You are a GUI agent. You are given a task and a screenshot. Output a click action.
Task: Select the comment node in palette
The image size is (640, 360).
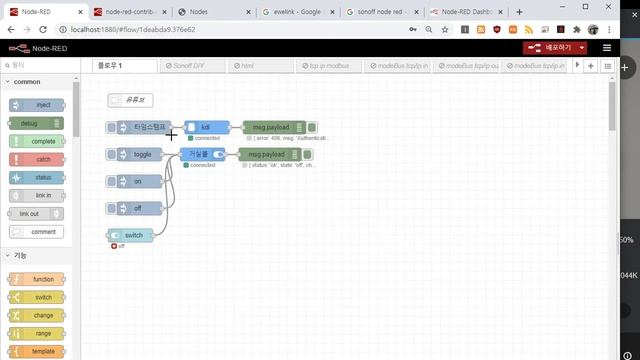pos(37,232)
